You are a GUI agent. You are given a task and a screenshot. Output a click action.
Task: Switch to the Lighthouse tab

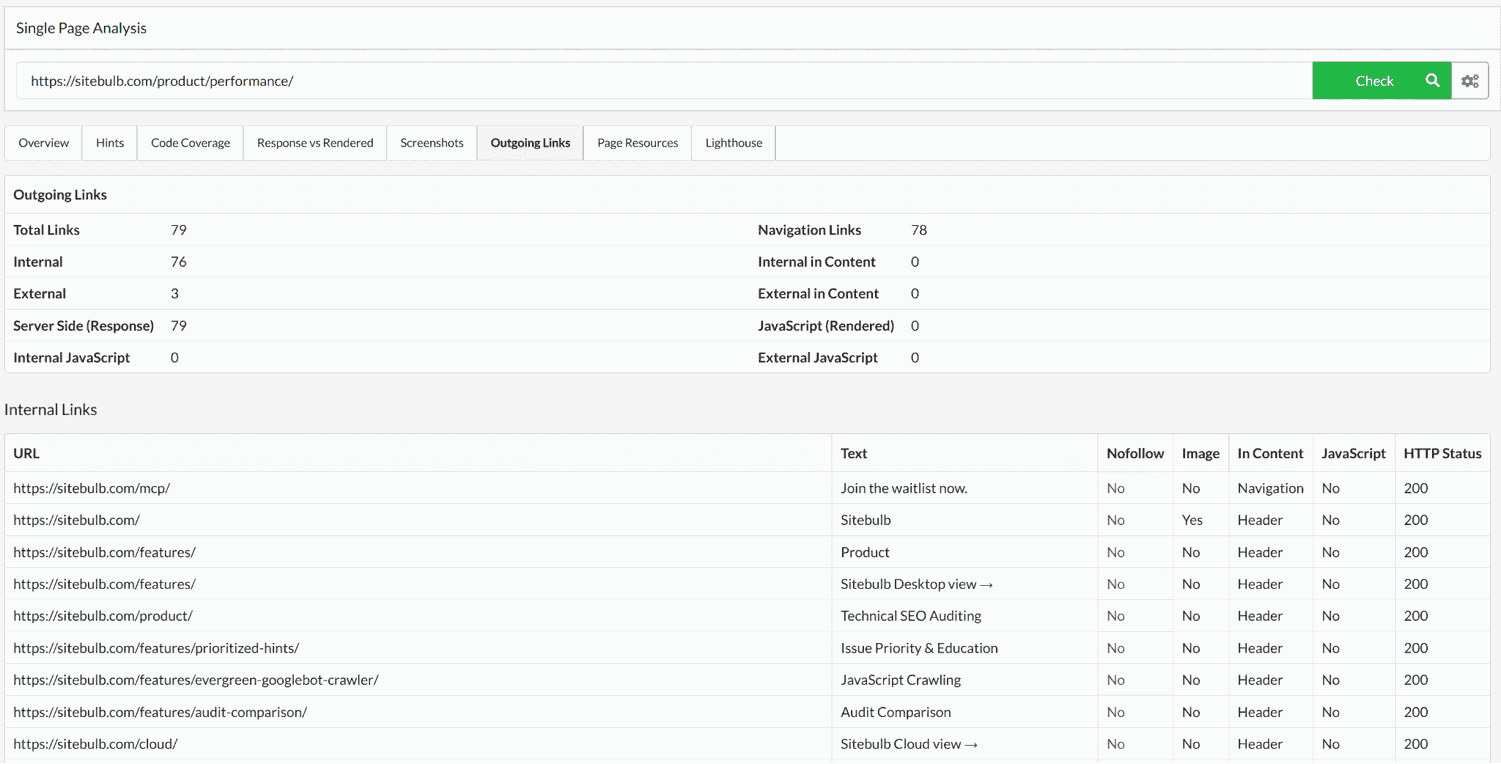[734, 143]
